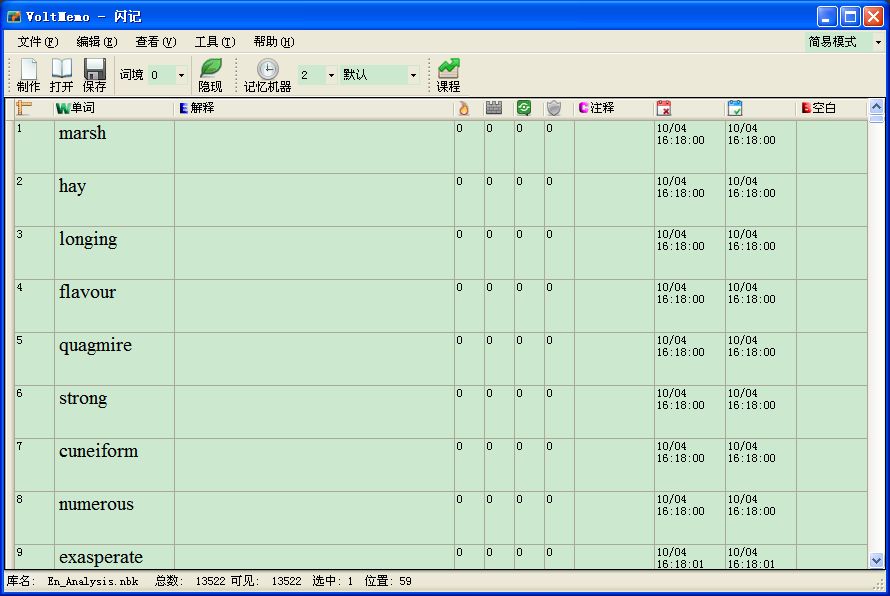This screenshot has width=890, height=596.
Task: Select the word "numerous"
Action: pyautogui.click(x=96, y=505)
